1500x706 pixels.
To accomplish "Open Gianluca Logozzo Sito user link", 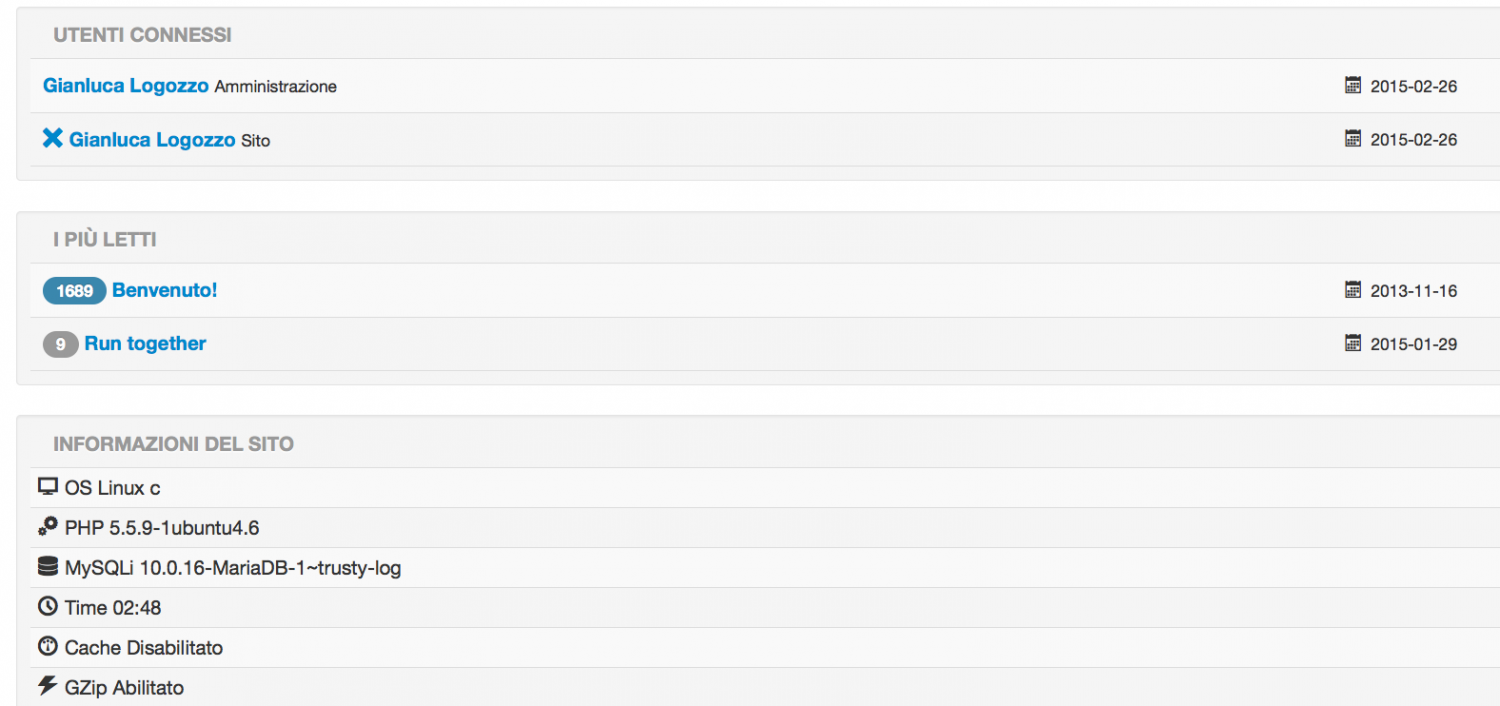I will 152,140.
